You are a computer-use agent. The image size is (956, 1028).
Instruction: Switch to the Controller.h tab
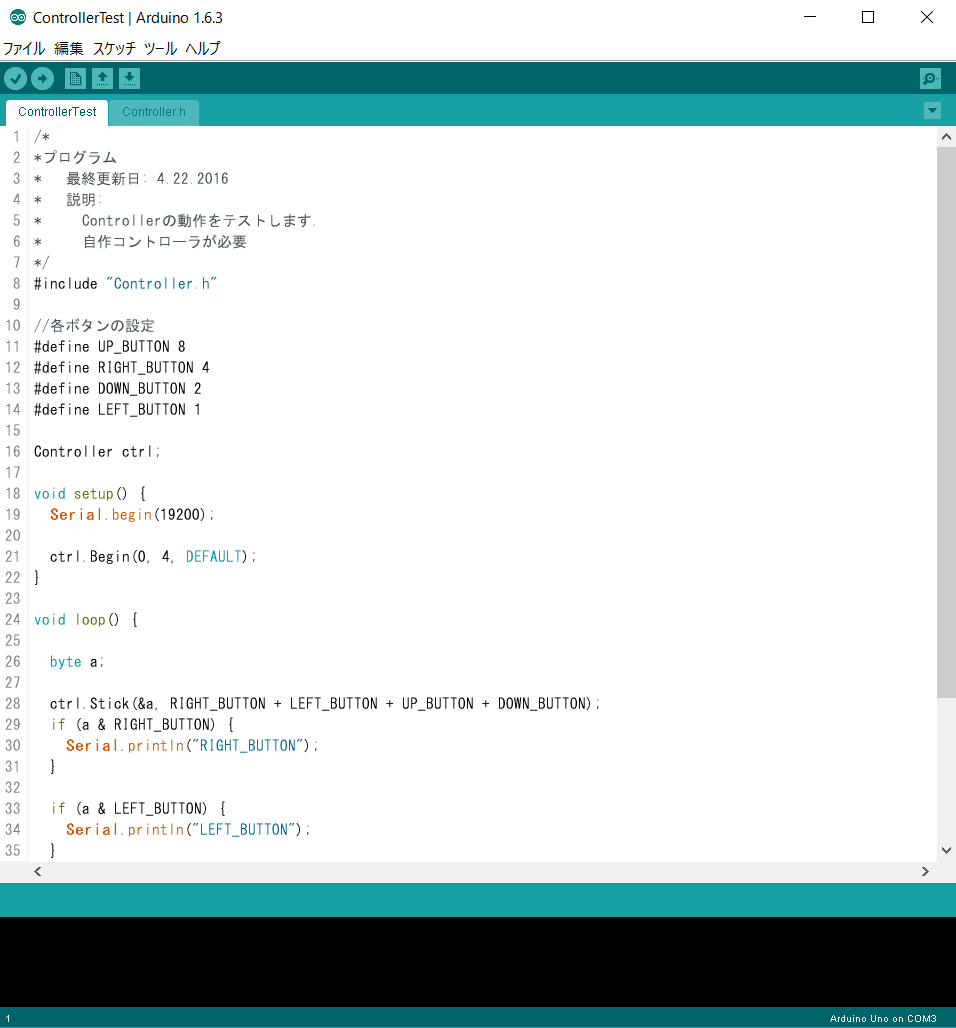[154, 112]
